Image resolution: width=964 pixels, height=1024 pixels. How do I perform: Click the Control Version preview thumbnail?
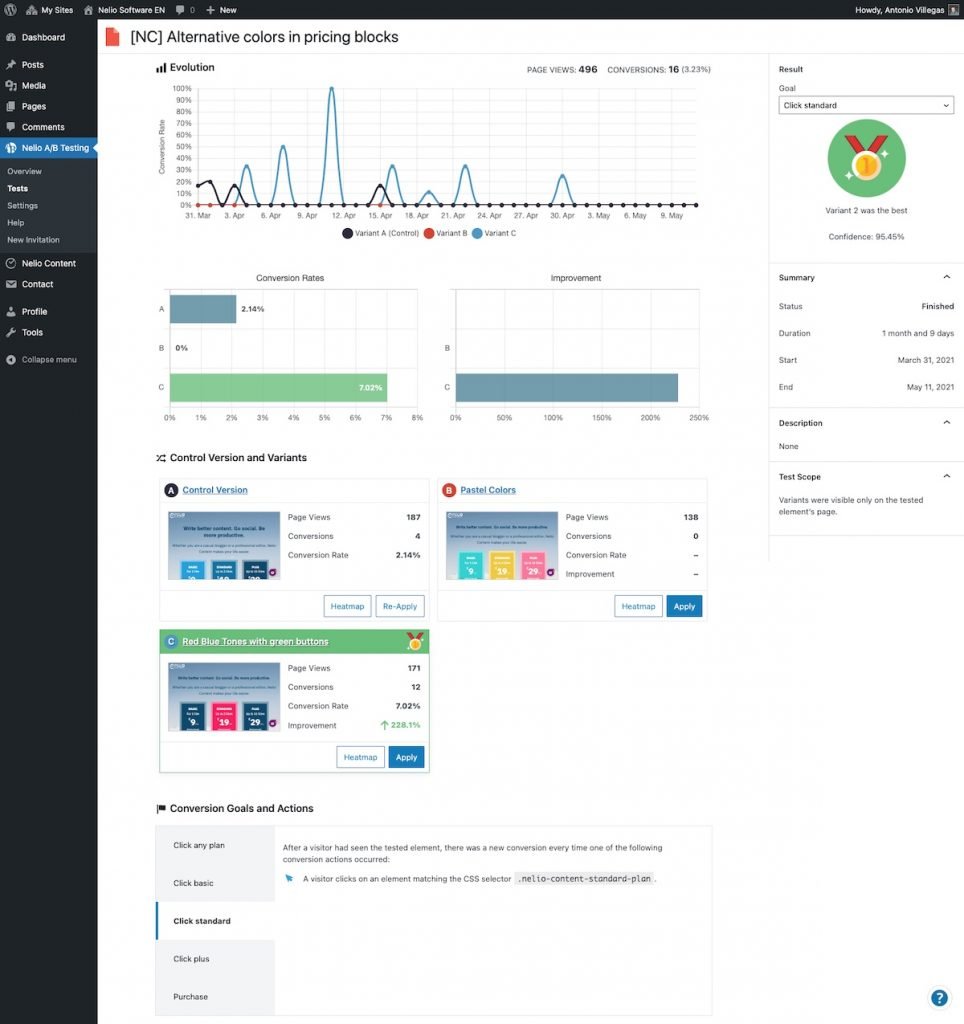pyautogui.click(x=224, y=546)
